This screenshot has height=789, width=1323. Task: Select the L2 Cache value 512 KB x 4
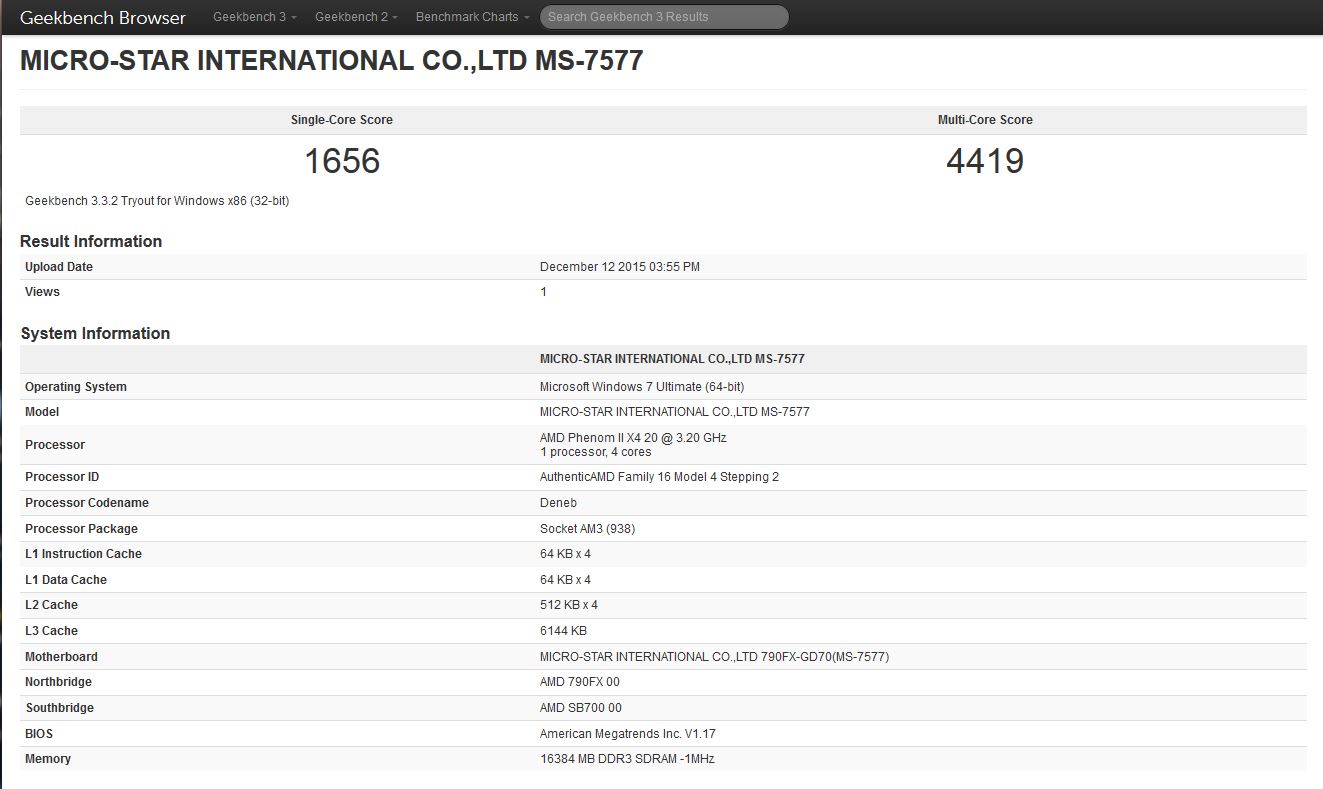click(569, 605)
